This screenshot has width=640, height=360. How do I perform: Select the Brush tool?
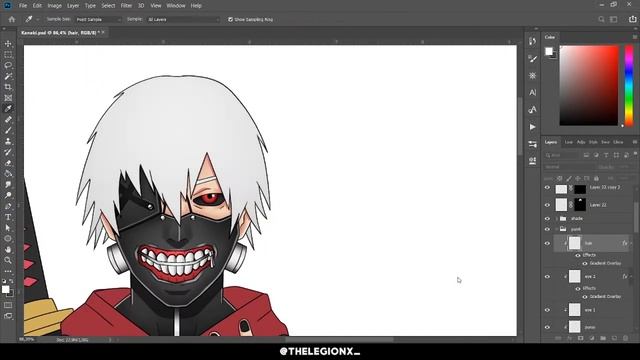(8, 130)
